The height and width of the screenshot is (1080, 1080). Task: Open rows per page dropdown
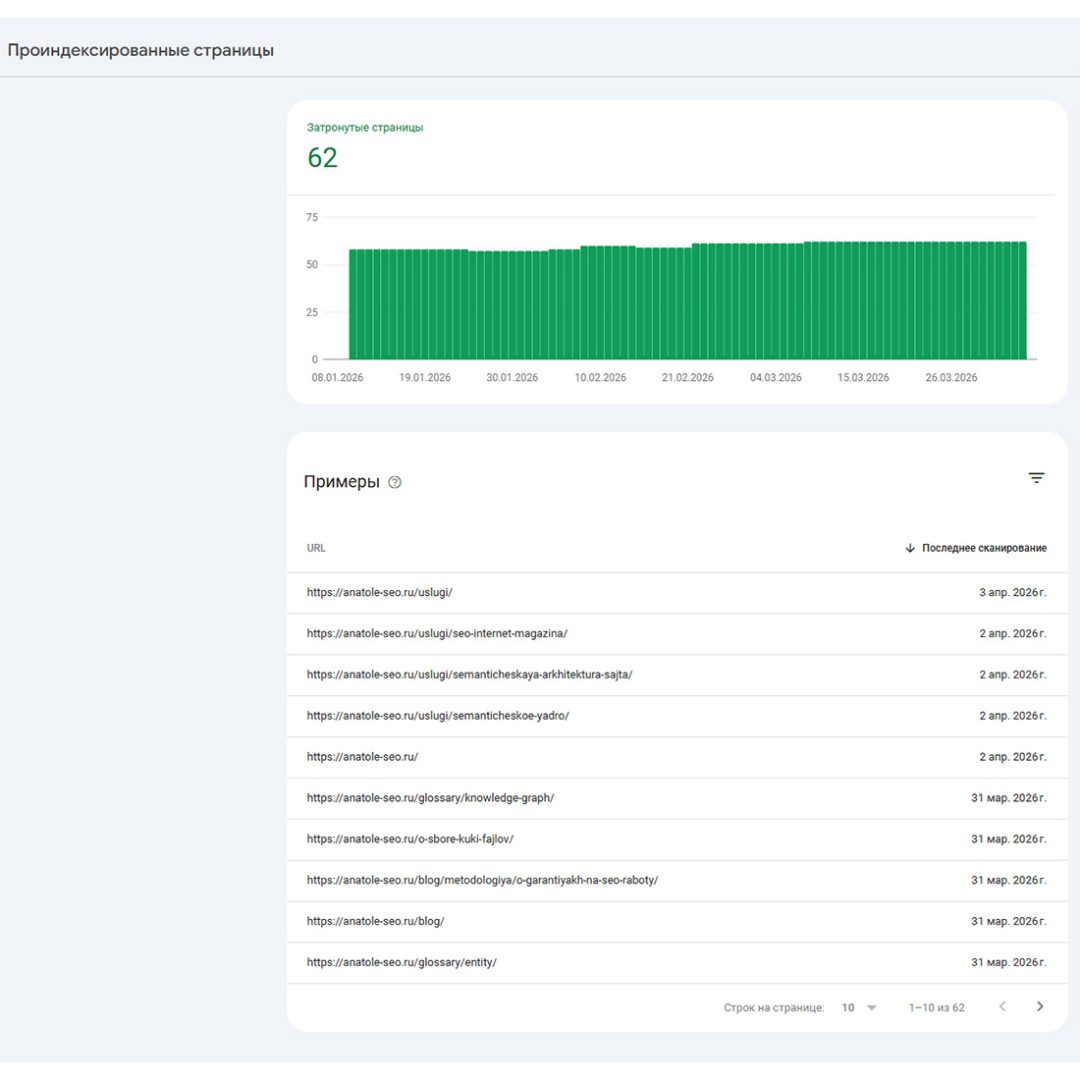pos(858,1007)
